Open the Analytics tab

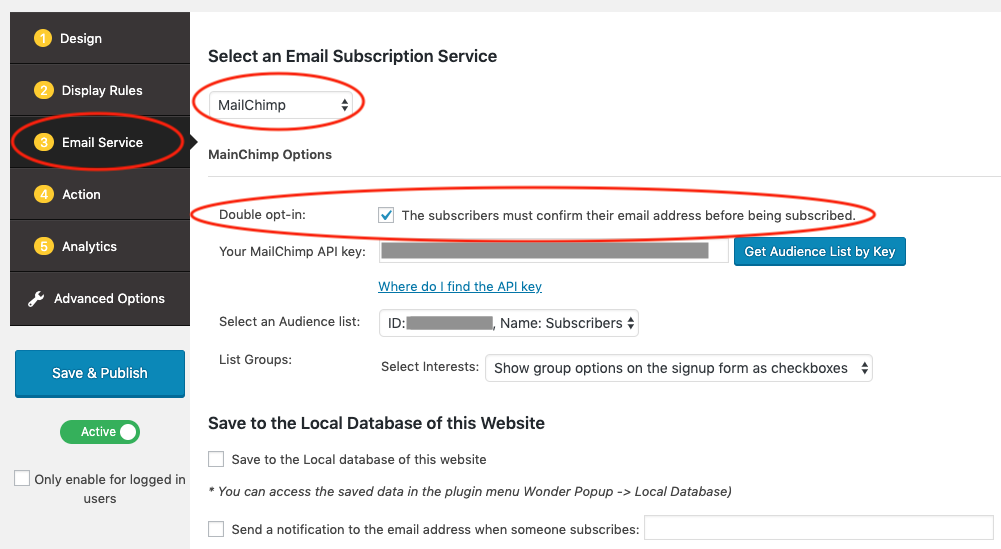(x=89, y=247)
